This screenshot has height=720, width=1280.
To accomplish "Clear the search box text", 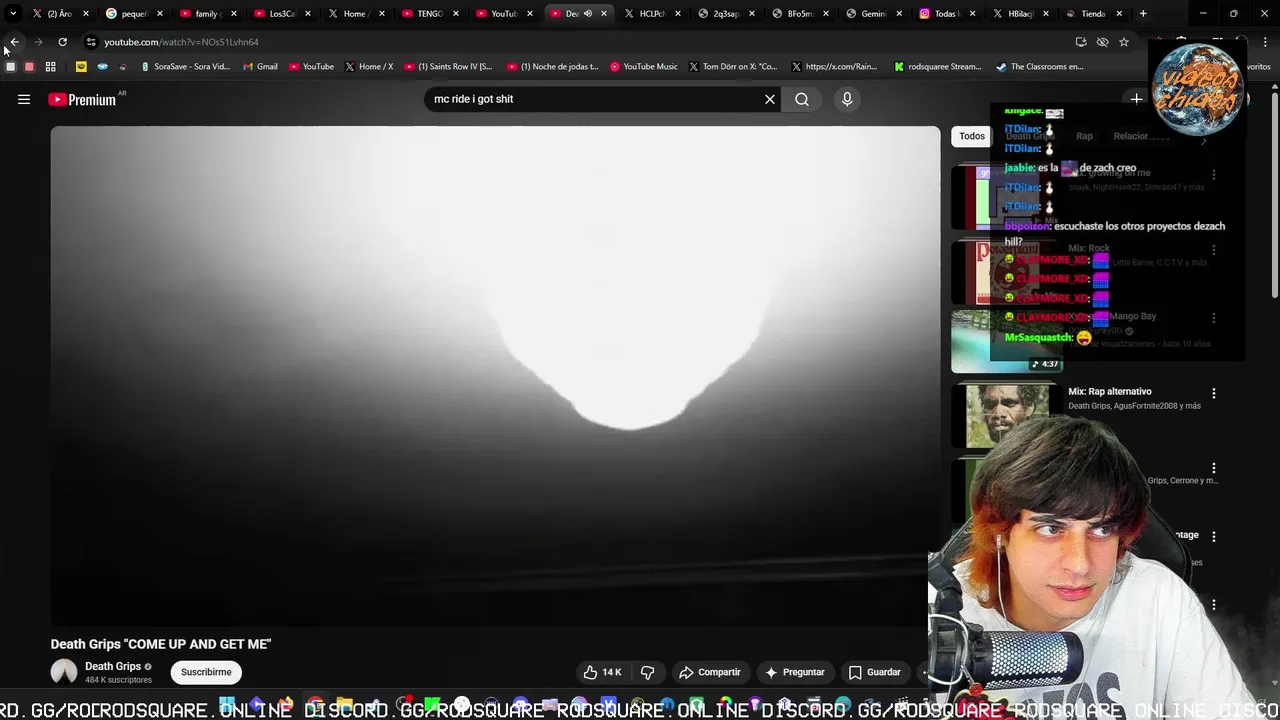I will (770, 99).
